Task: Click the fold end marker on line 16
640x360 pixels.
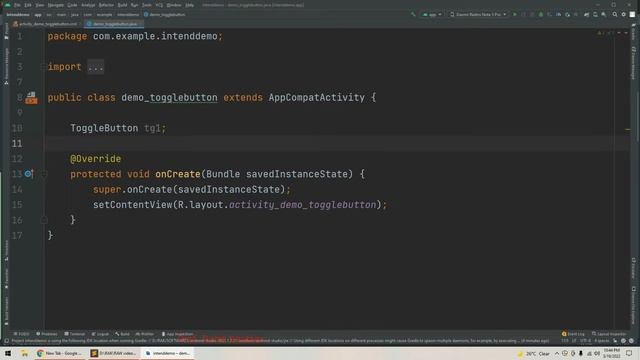Action: (44, 220)
